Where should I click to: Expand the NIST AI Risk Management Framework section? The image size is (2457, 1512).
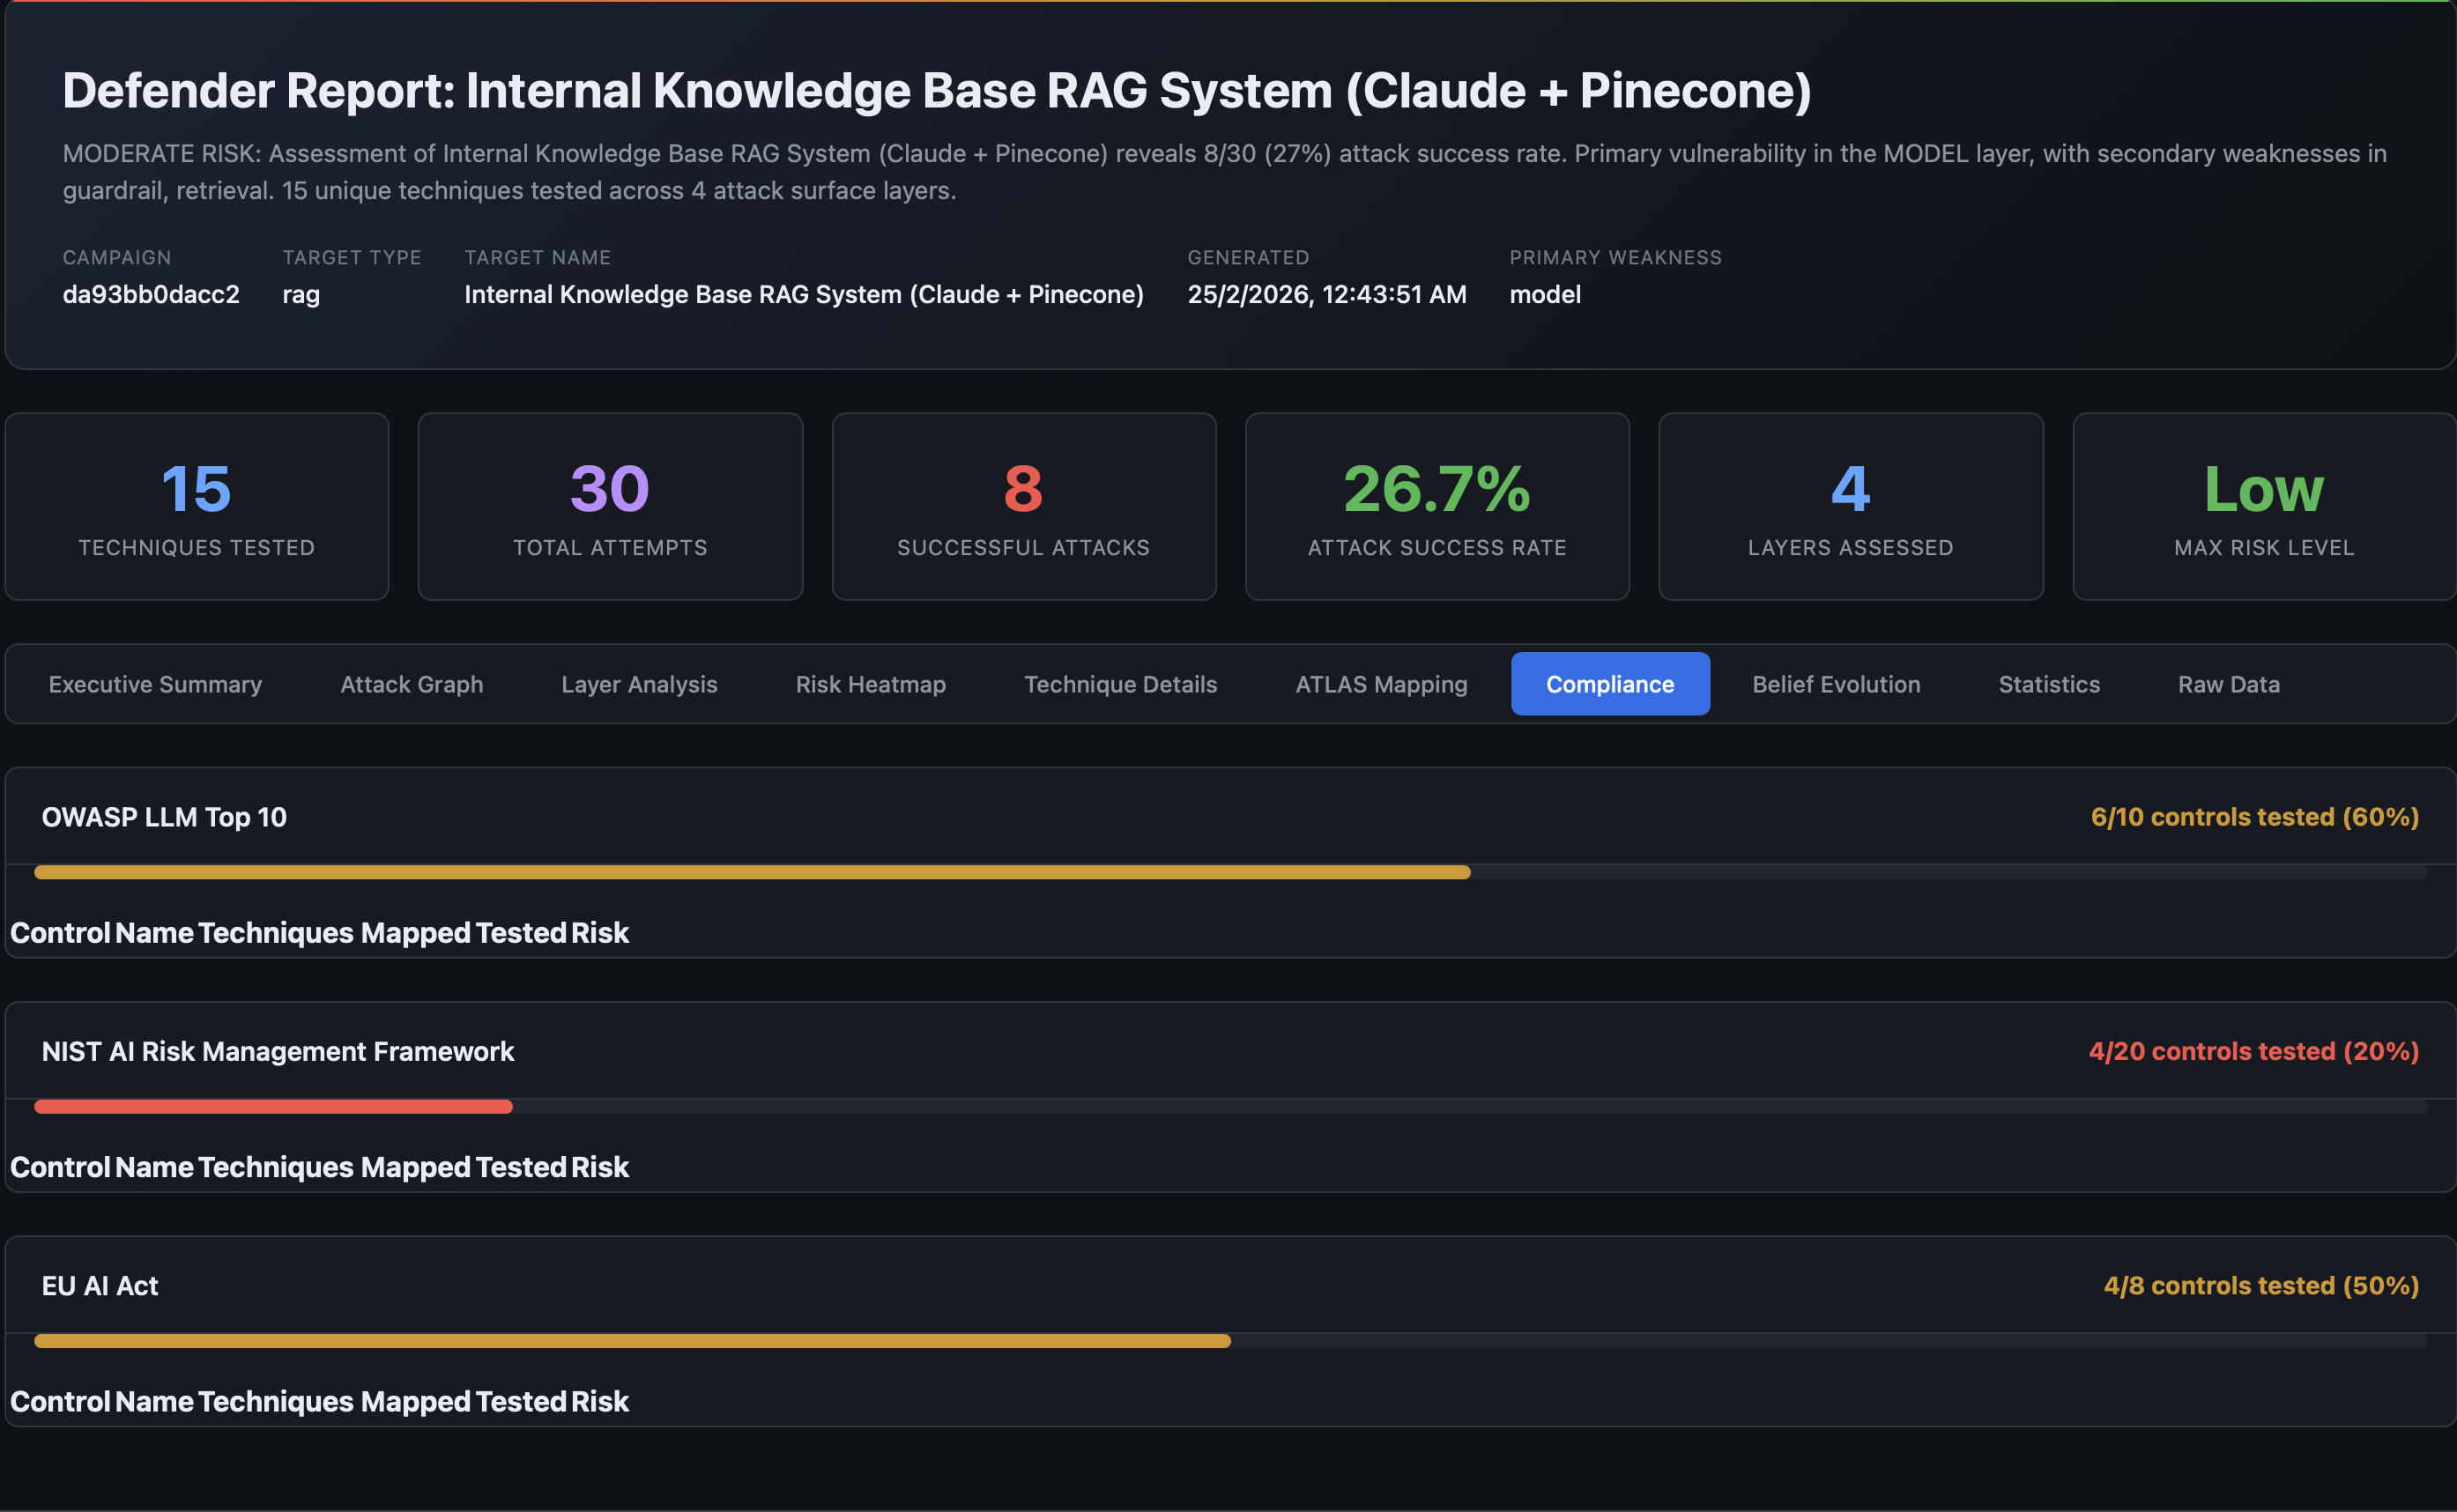pos(278,1051)
